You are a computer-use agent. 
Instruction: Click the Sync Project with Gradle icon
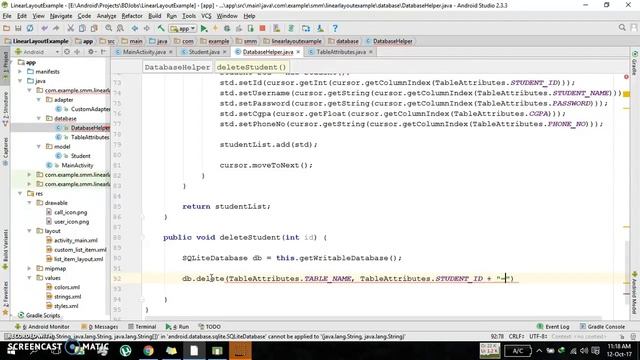(x=291, y=28)
